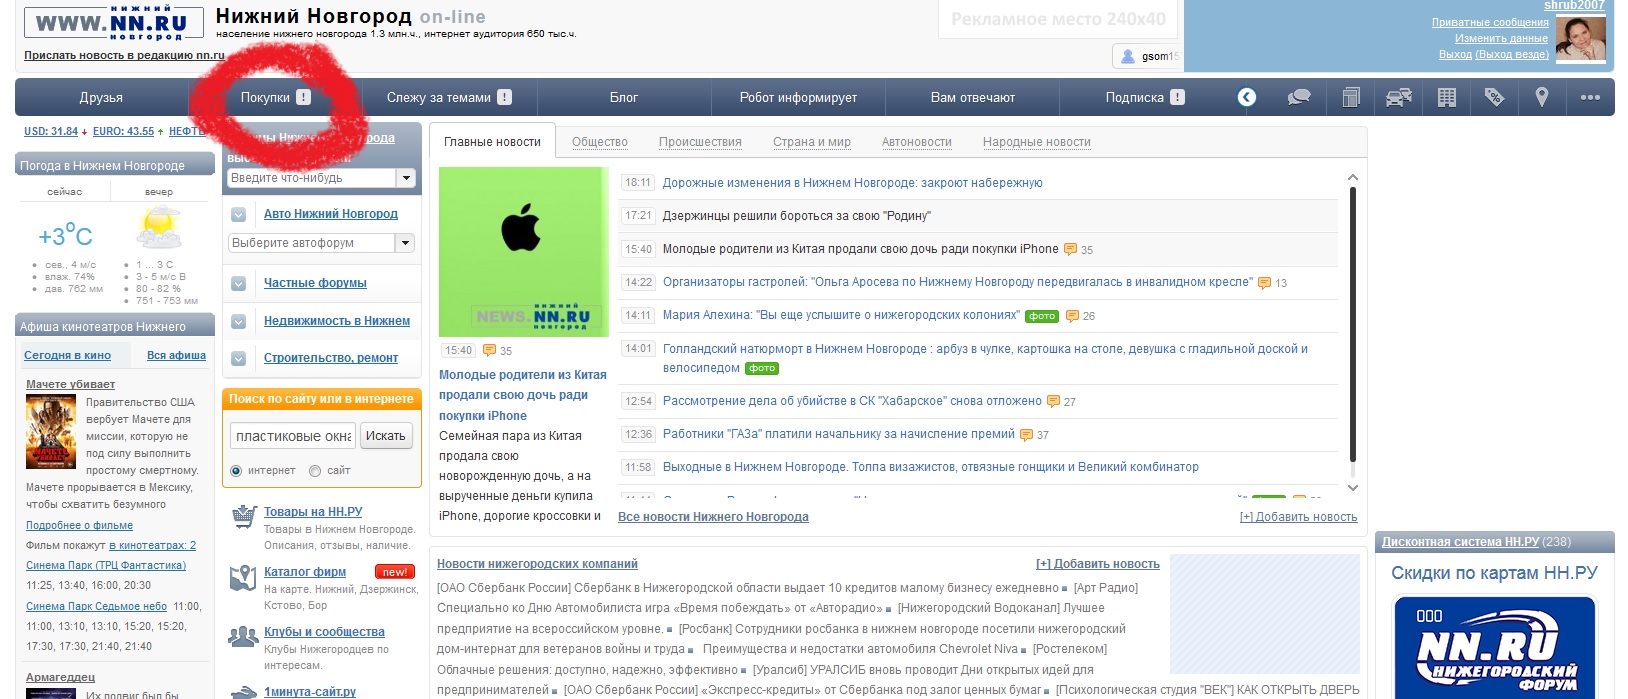The height and width of the screenshot is (699, 1628).
Task: Open the Блог menu item
Action: [x=624, y=97]
